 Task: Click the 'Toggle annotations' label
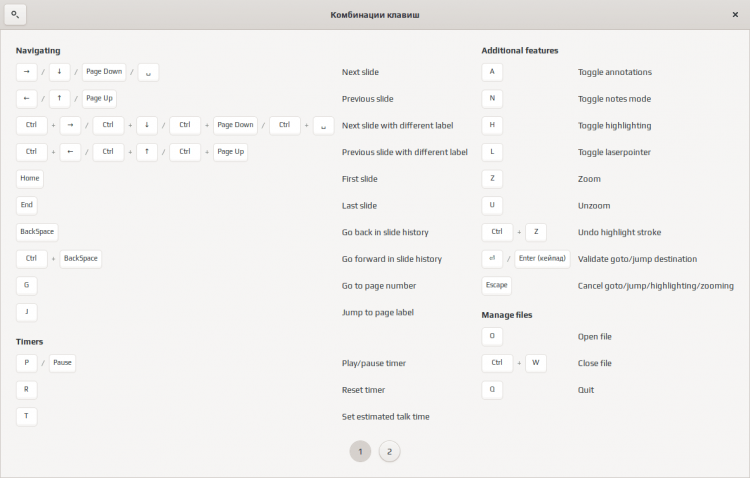click(x=615, y=72)
